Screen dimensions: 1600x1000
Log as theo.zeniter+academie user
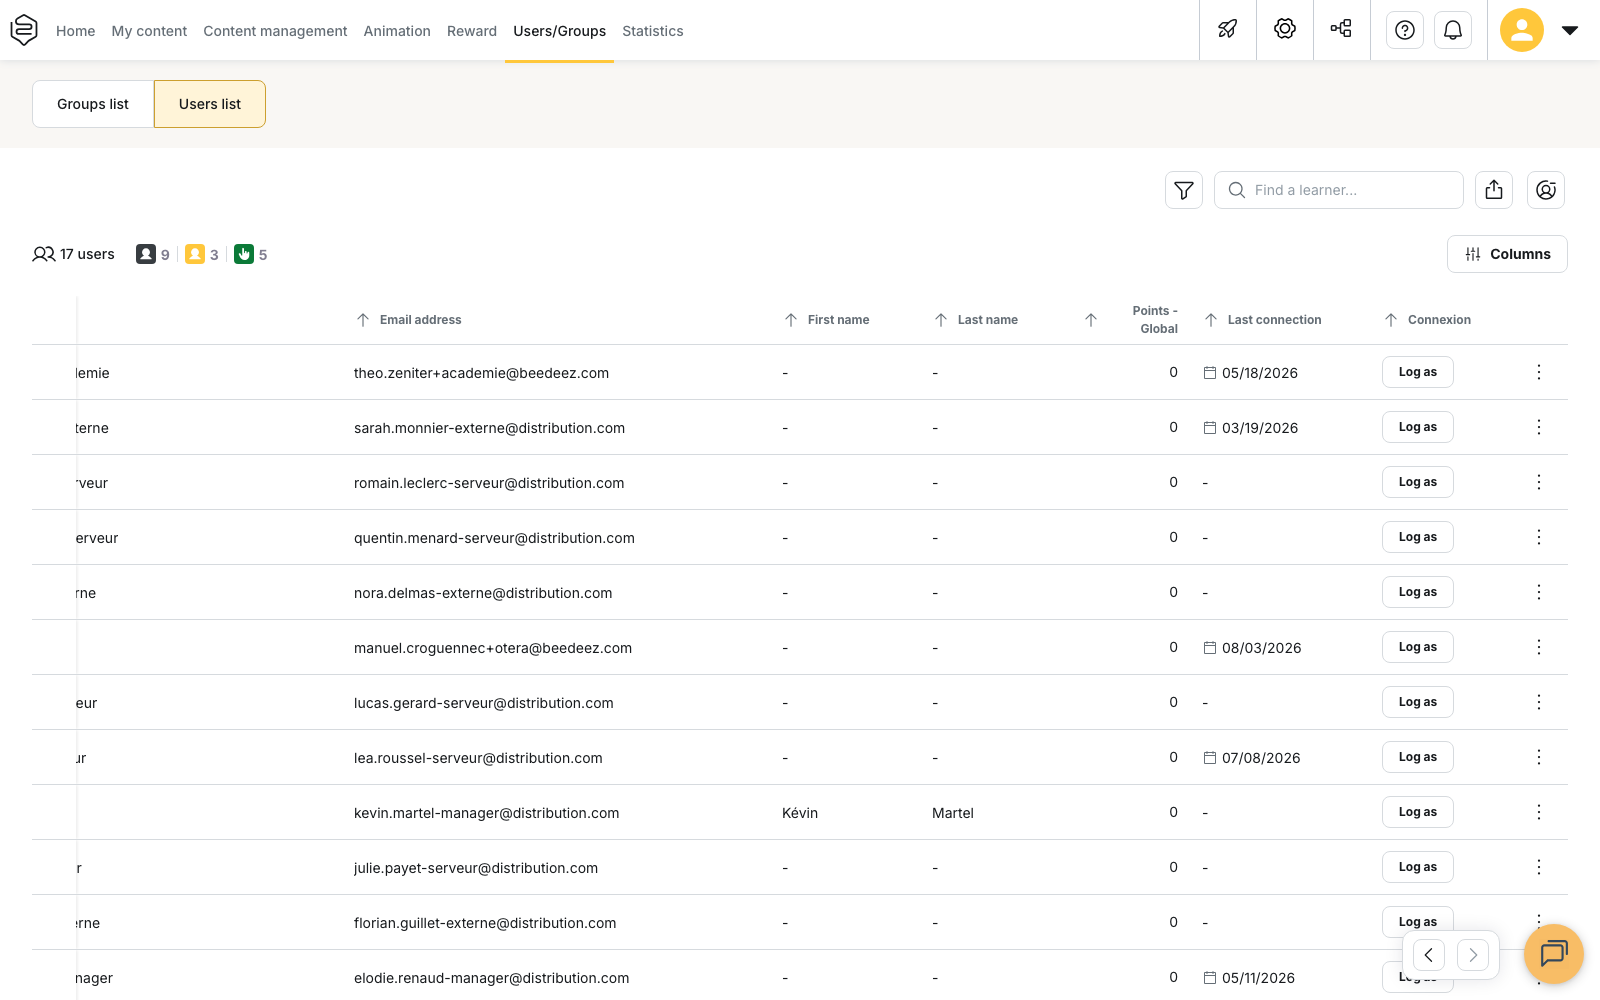click(x=1418, y=372)
